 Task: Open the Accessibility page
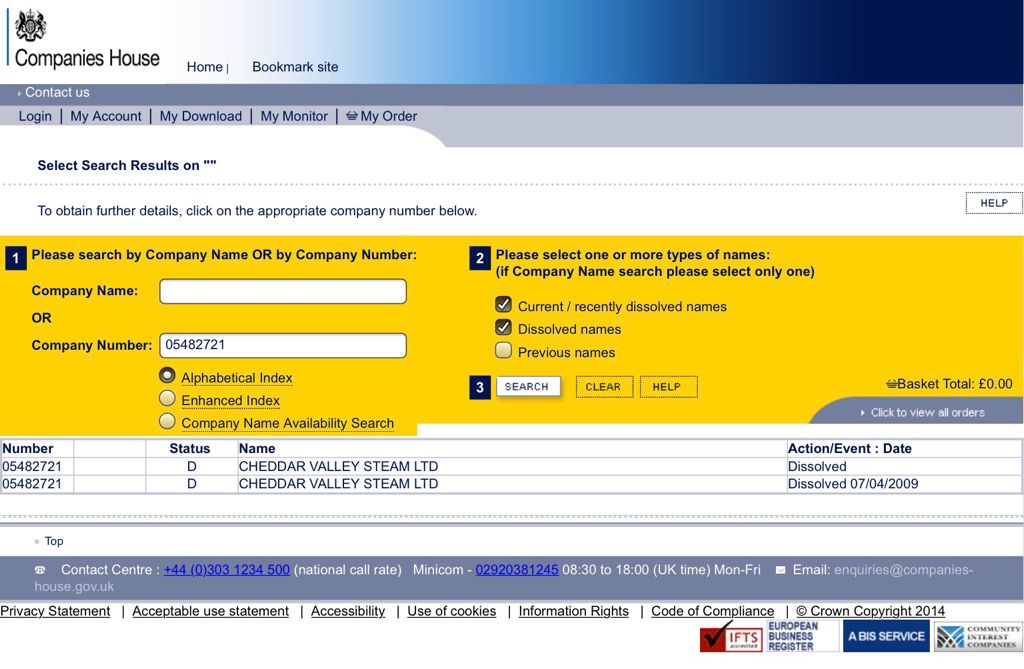(x=348, y=611)
